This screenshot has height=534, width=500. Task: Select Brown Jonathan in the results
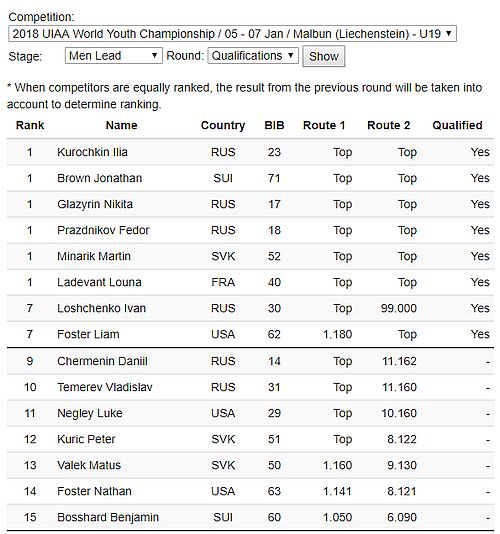coord(99,178)
